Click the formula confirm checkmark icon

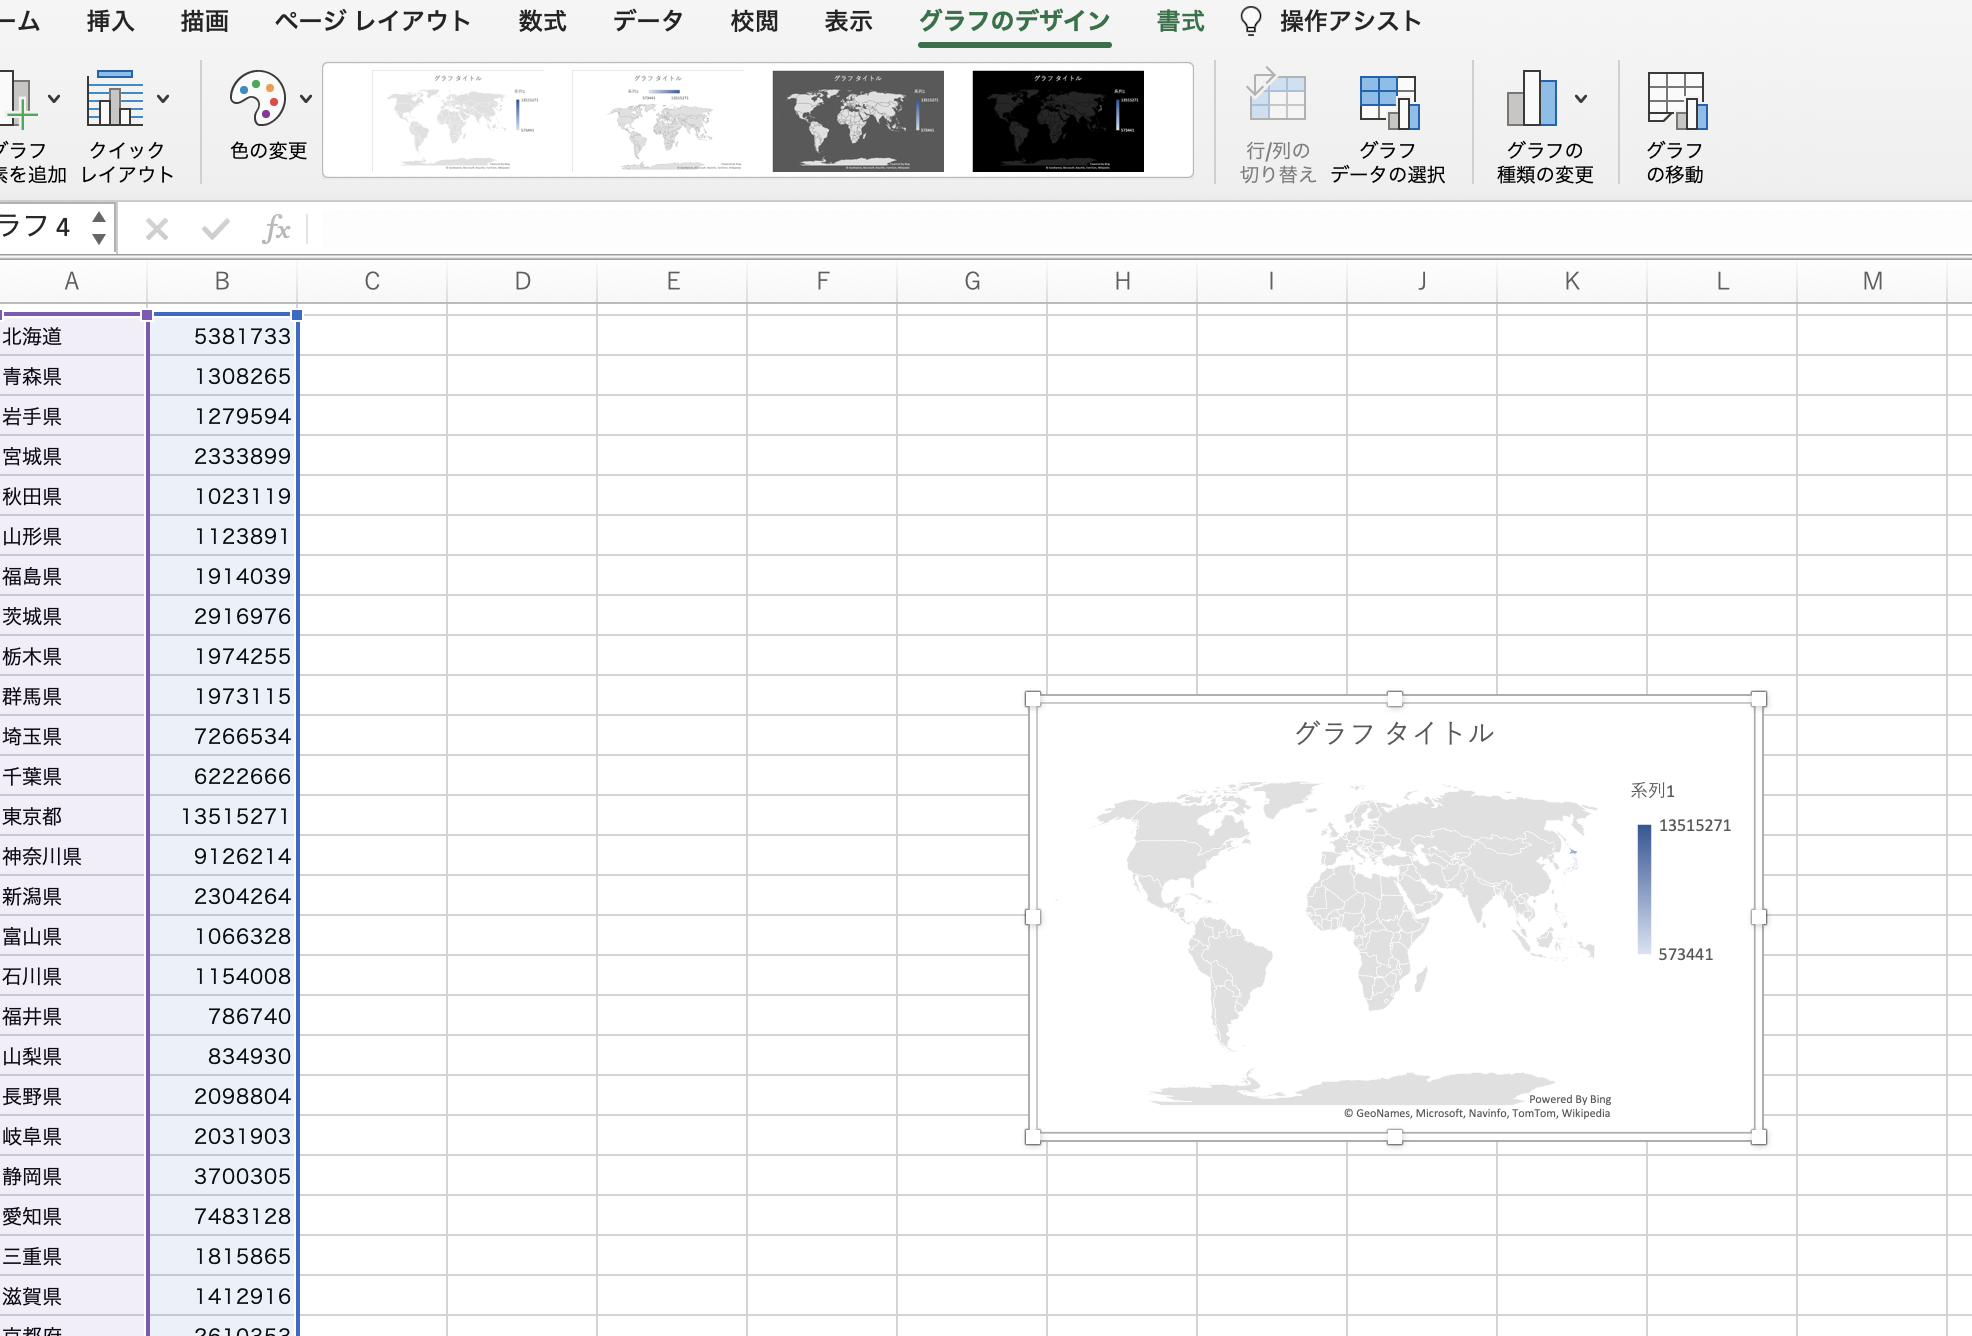coord(215,229)
